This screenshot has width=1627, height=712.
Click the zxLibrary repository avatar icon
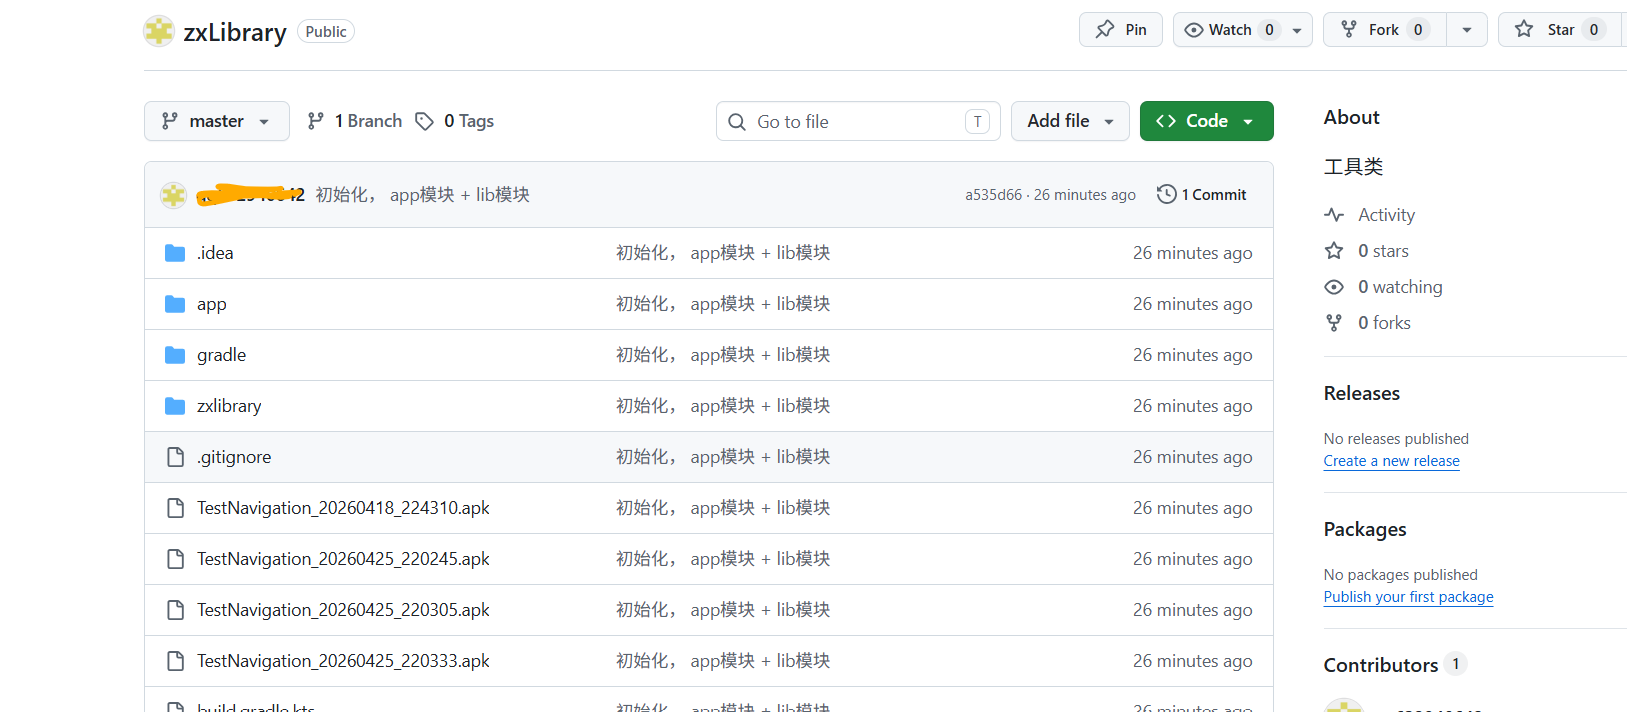159,31
